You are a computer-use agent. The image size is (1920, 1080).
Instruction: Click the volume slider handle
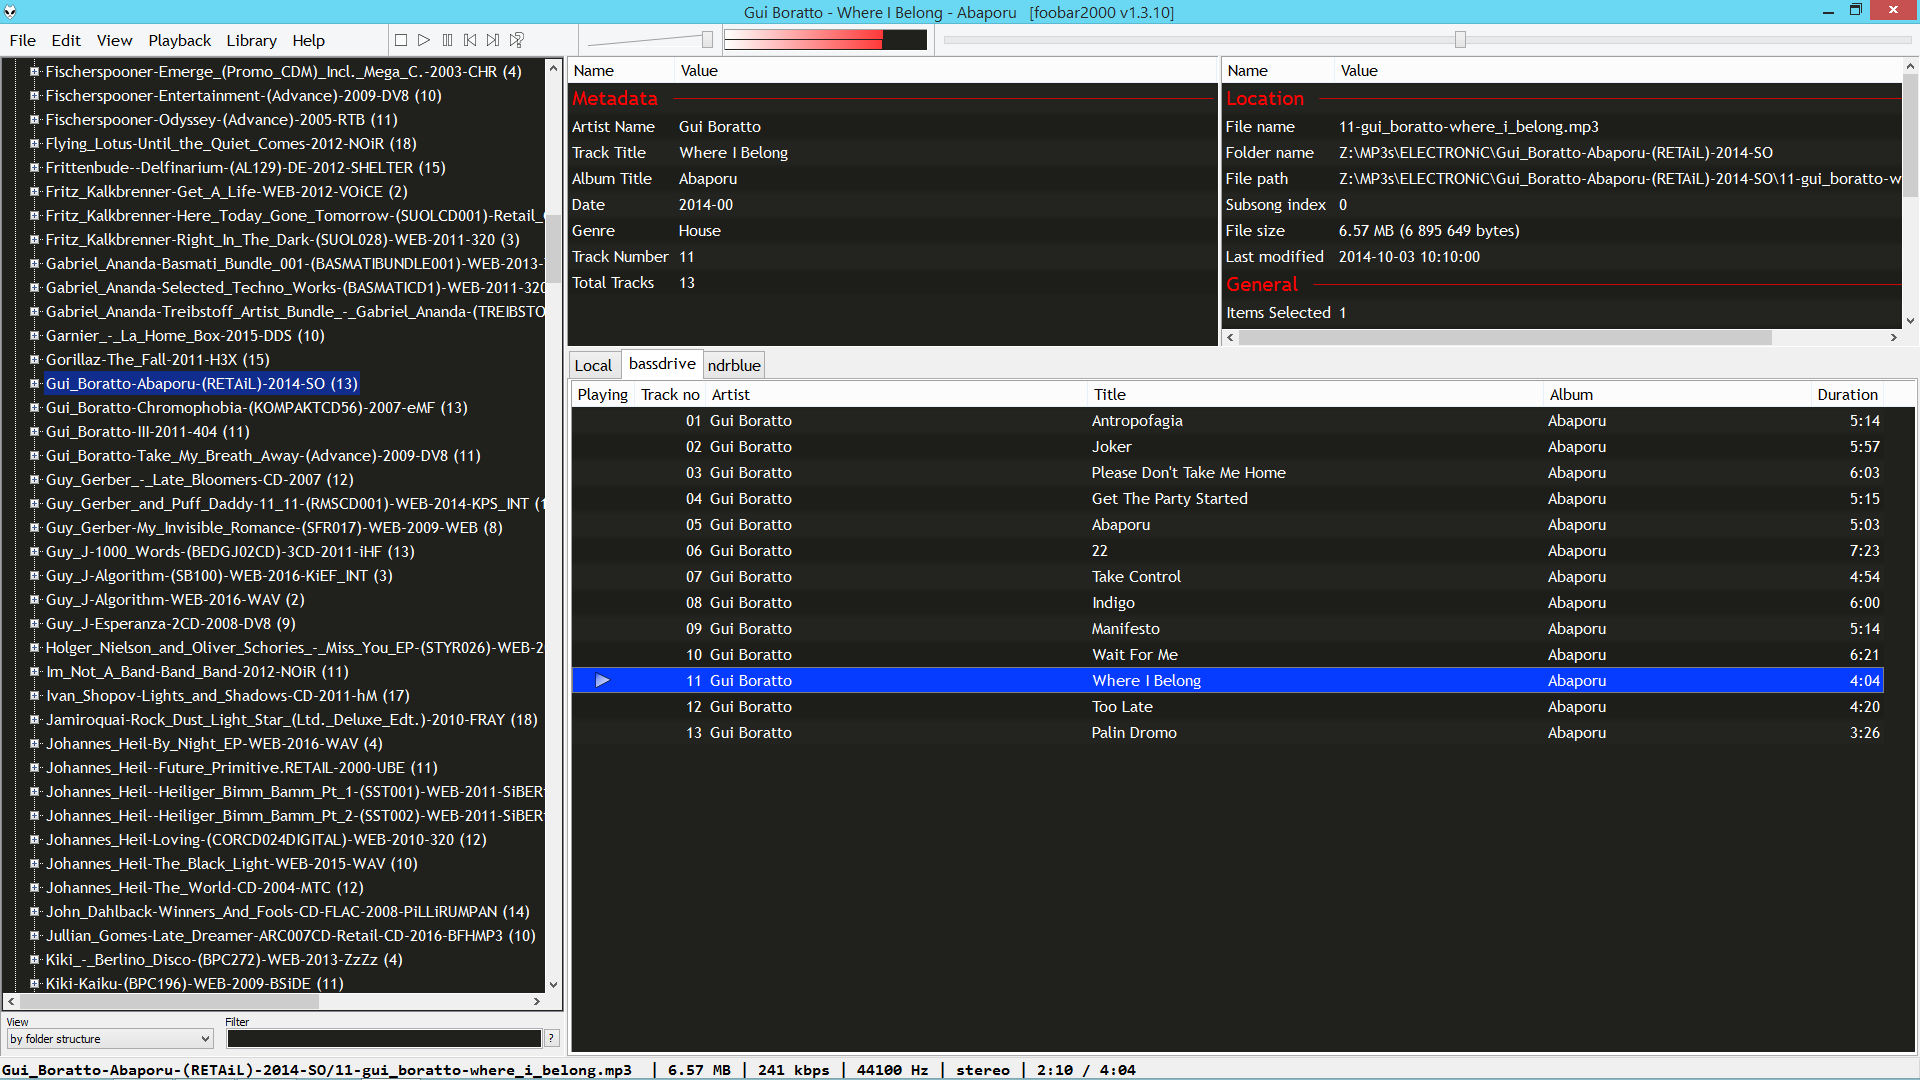point(707,40)
